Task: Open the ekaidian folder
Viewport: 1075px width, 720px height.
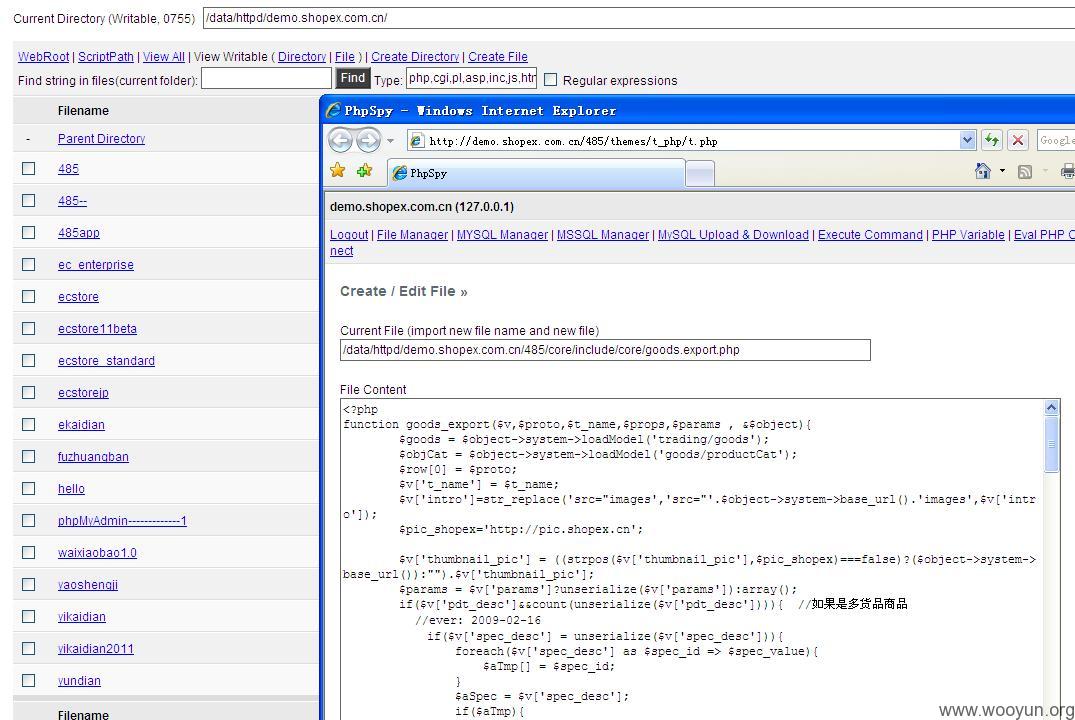Action: (x=82, y=424)
